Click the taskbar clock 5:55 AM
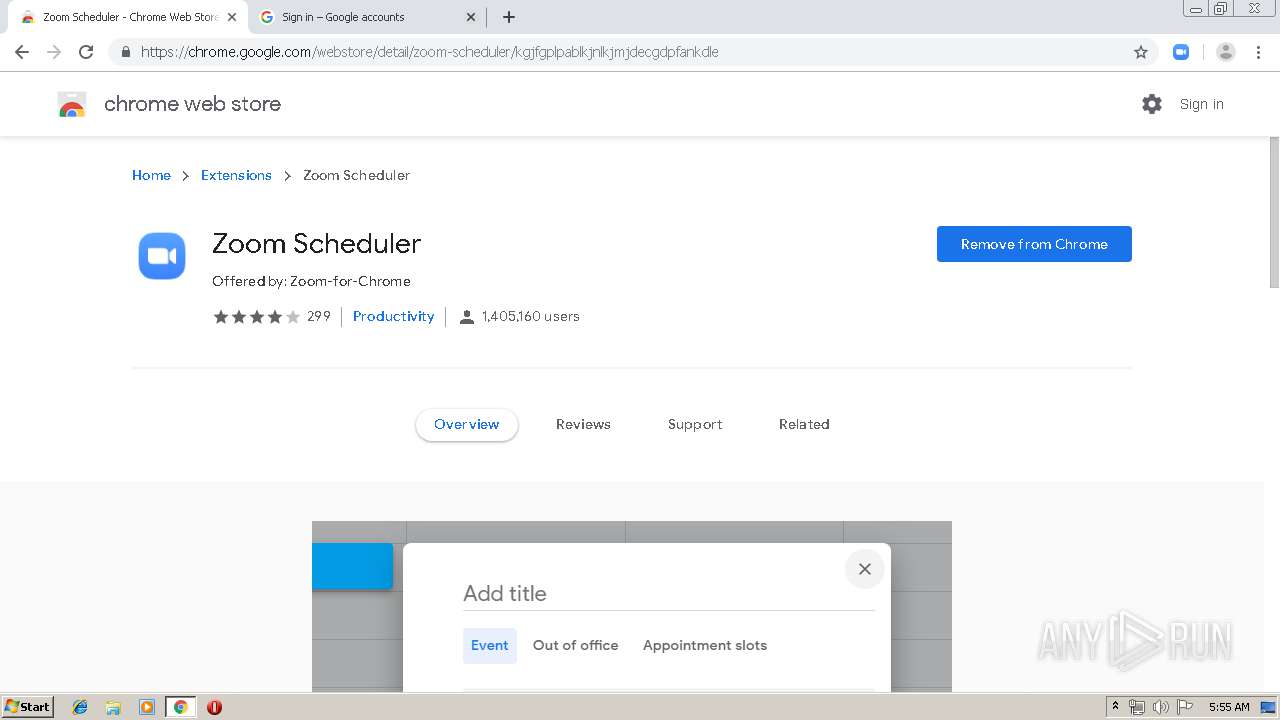Image resolution: width=1280 pixels, height=720 pixels. point(1229,707)
